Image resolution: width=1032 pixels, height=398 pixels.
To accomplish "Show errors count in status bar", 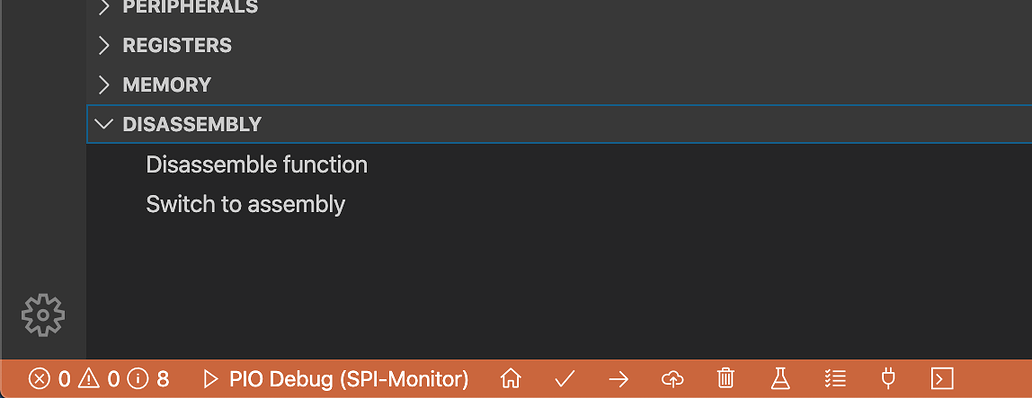I will coord(49,379).
